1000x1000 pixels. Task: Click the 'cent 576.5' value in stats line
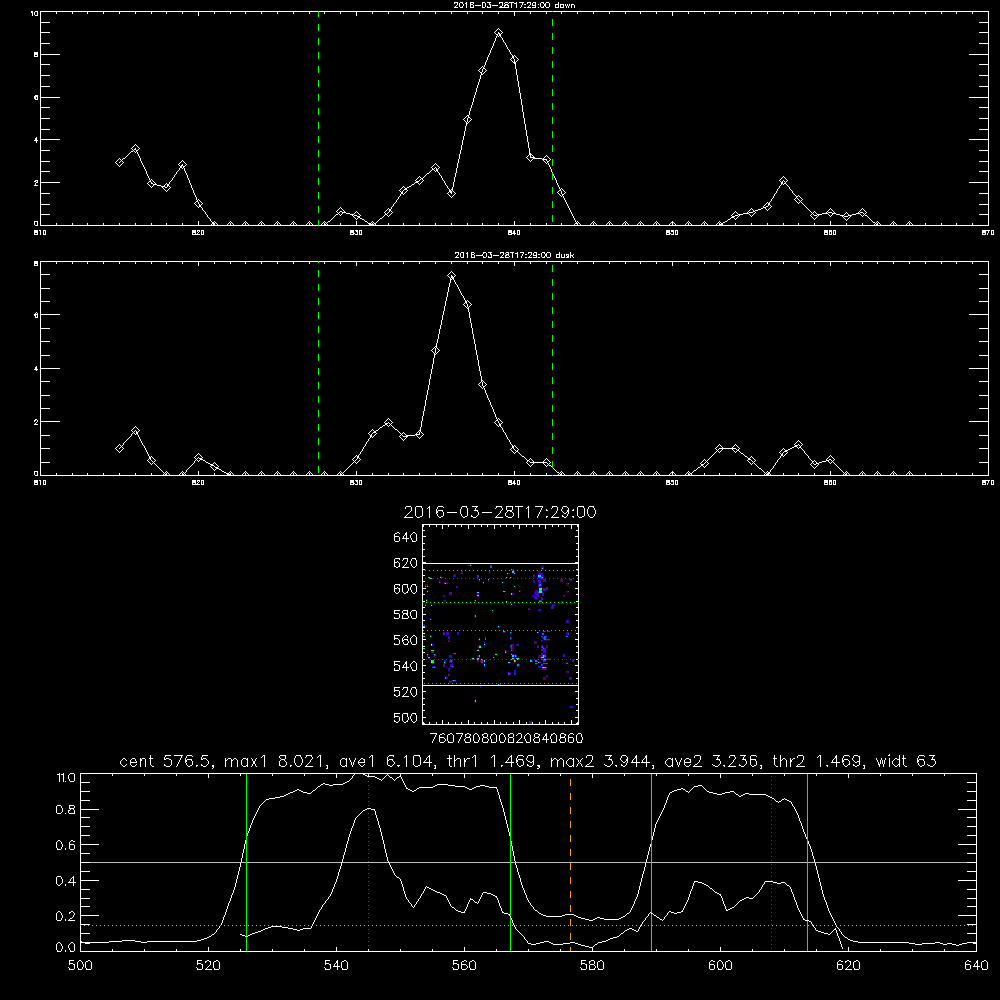pyautogui.click(x=166, y=761)
